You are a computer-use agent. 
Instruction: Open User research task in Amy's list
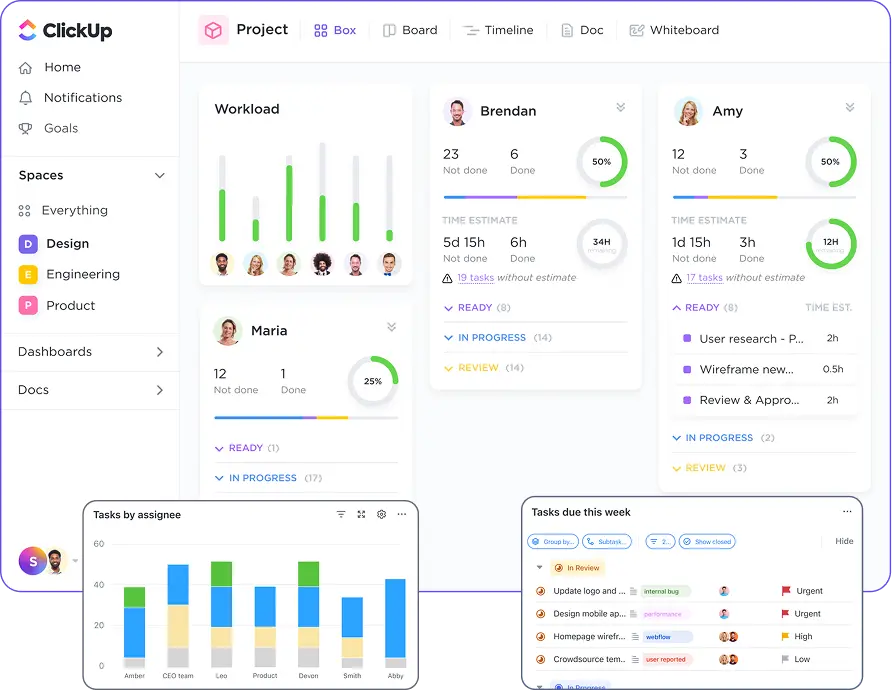pos(765,339)
